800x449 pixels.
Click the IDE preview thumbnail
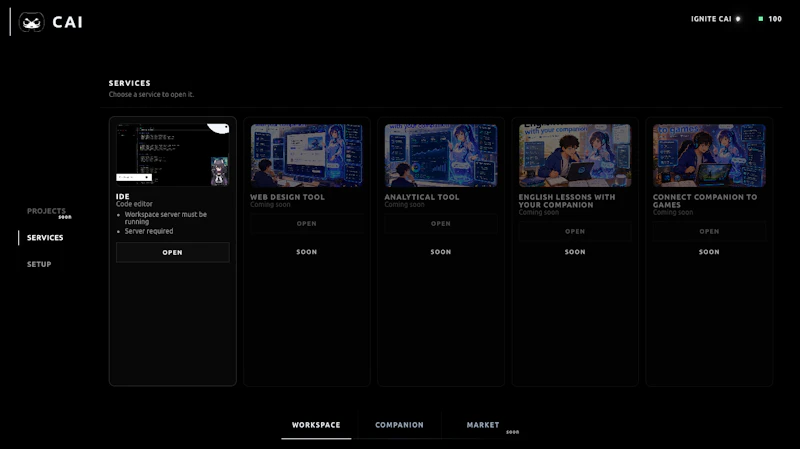pyautogui.click(x=172, y=155)
